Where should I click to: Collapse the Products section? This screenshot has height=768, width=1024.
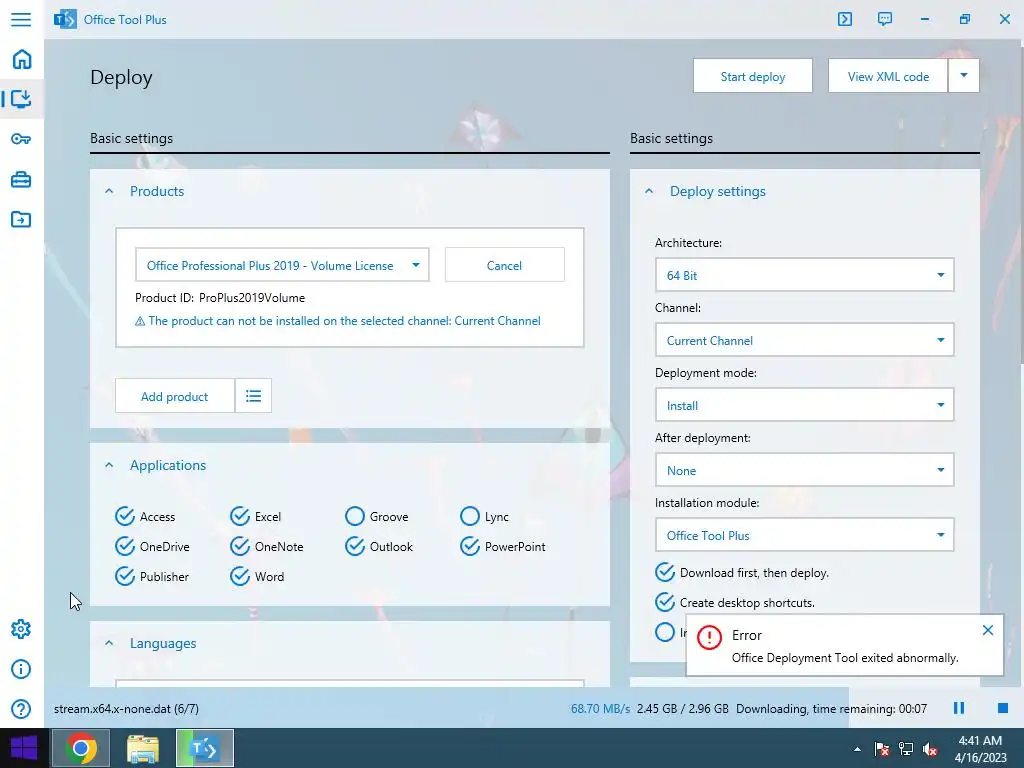109,191
